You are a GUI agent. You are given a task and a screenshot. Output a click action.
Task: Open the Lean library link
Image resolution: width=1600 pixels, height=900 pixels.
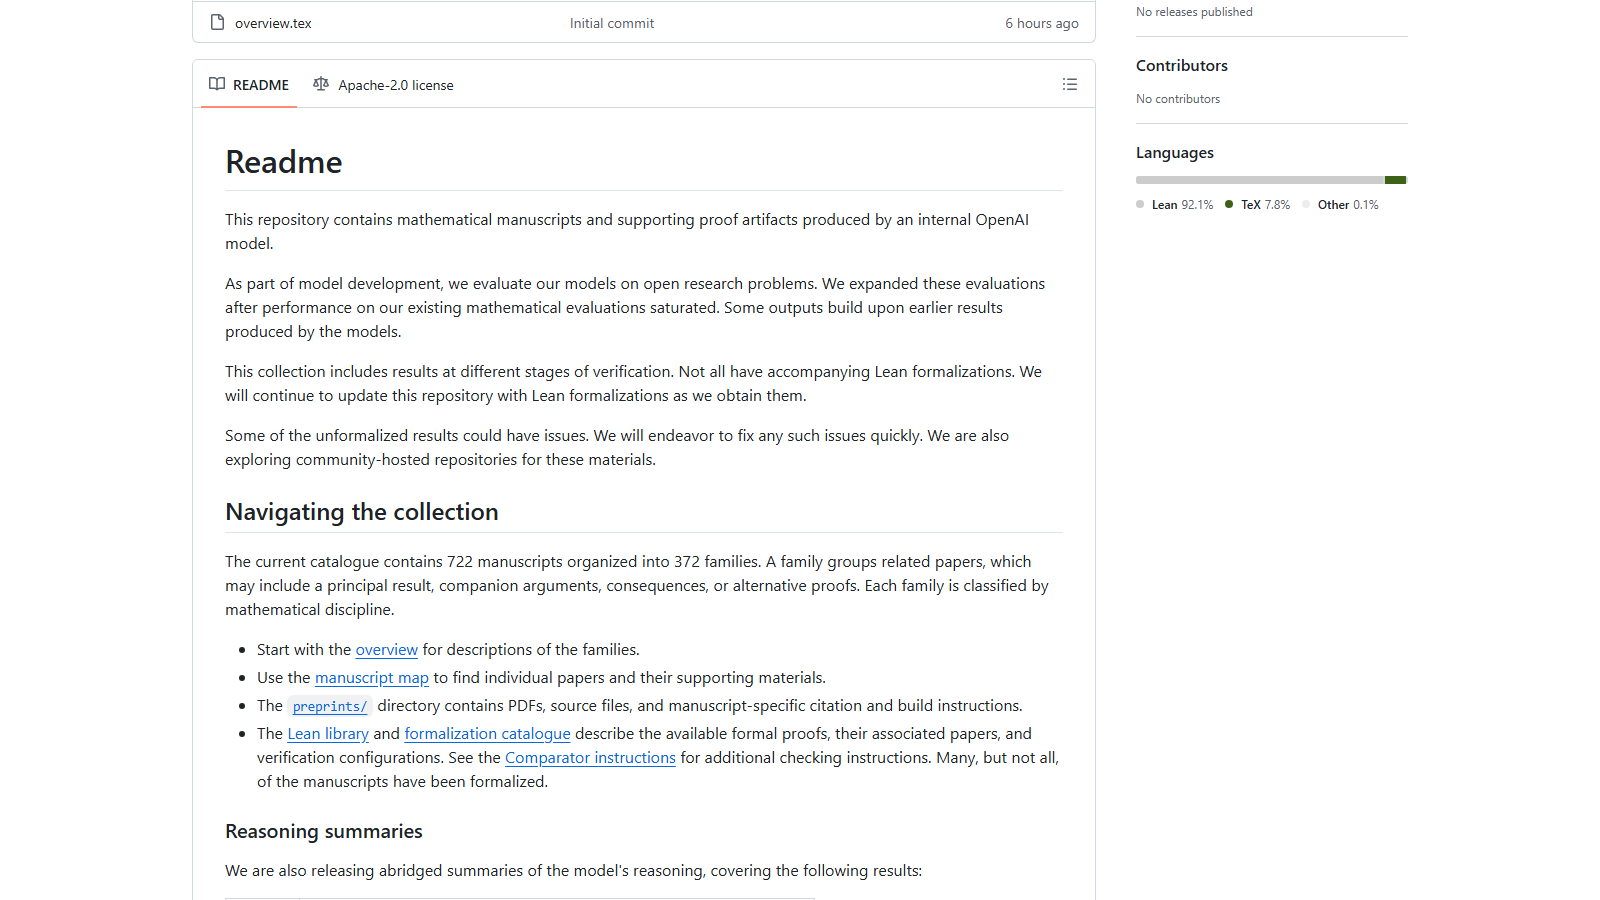tap(328, 734)
